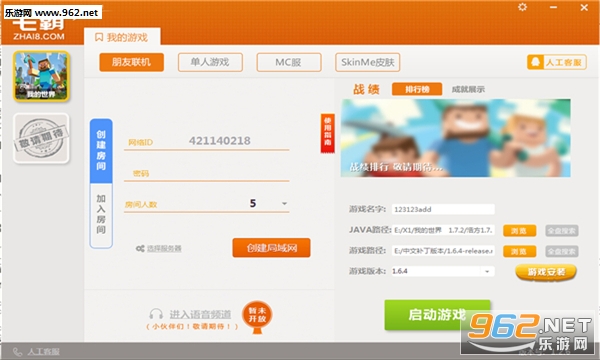Focus the 密码 password field
The width and height of the screenshot is (600, 360).
[207, 173]
